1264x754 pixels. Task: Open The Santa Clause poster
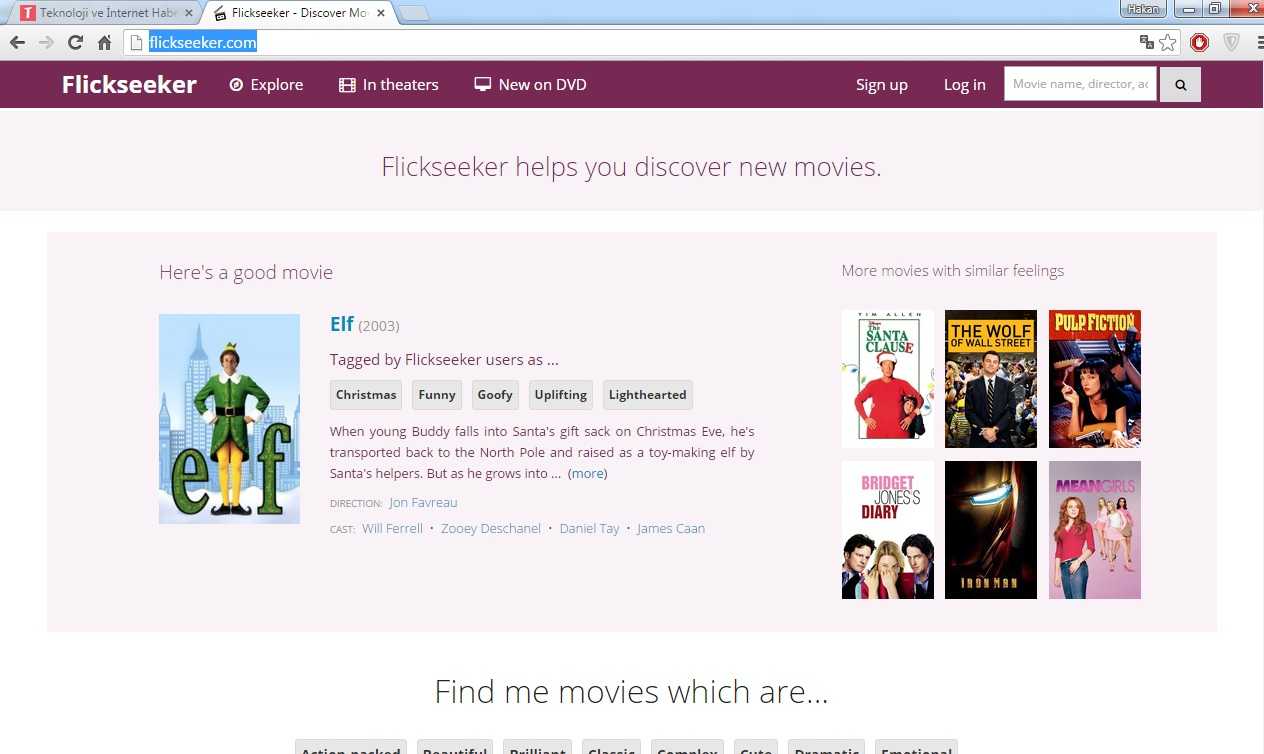click(888, 379)
